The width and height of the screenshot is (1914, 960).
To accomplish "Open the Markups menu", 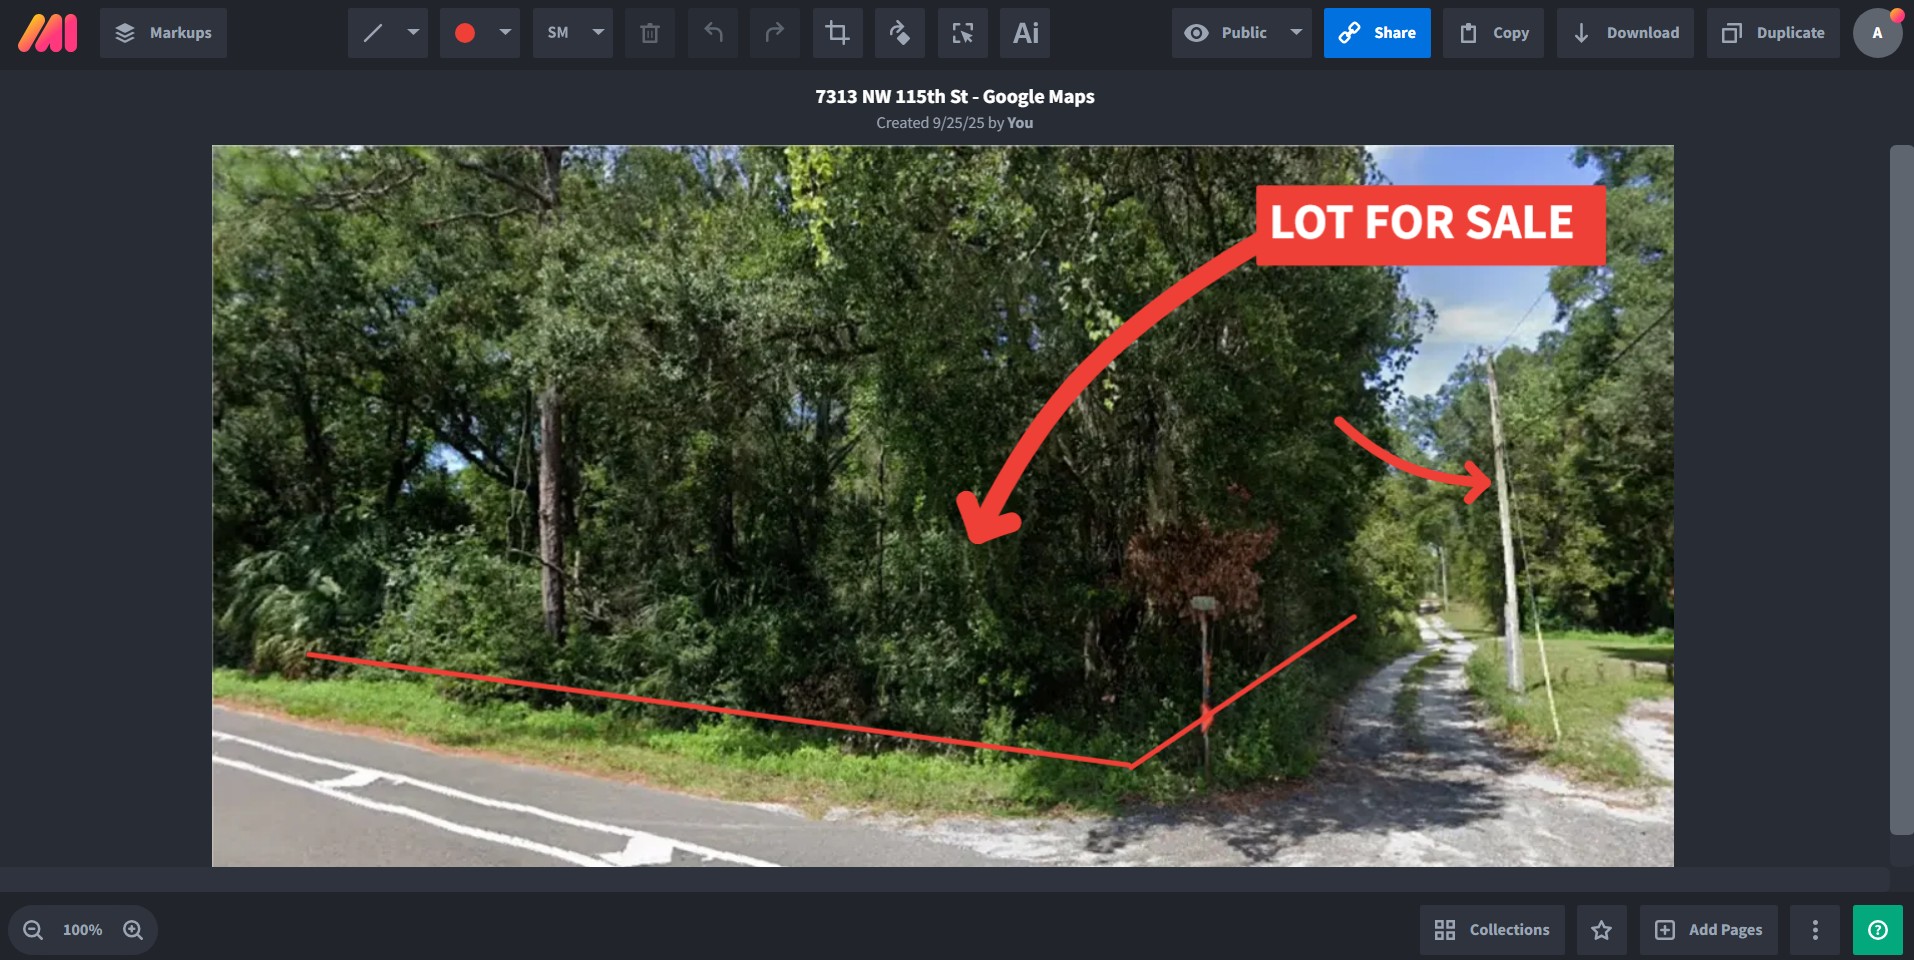I will pos(163,33).
